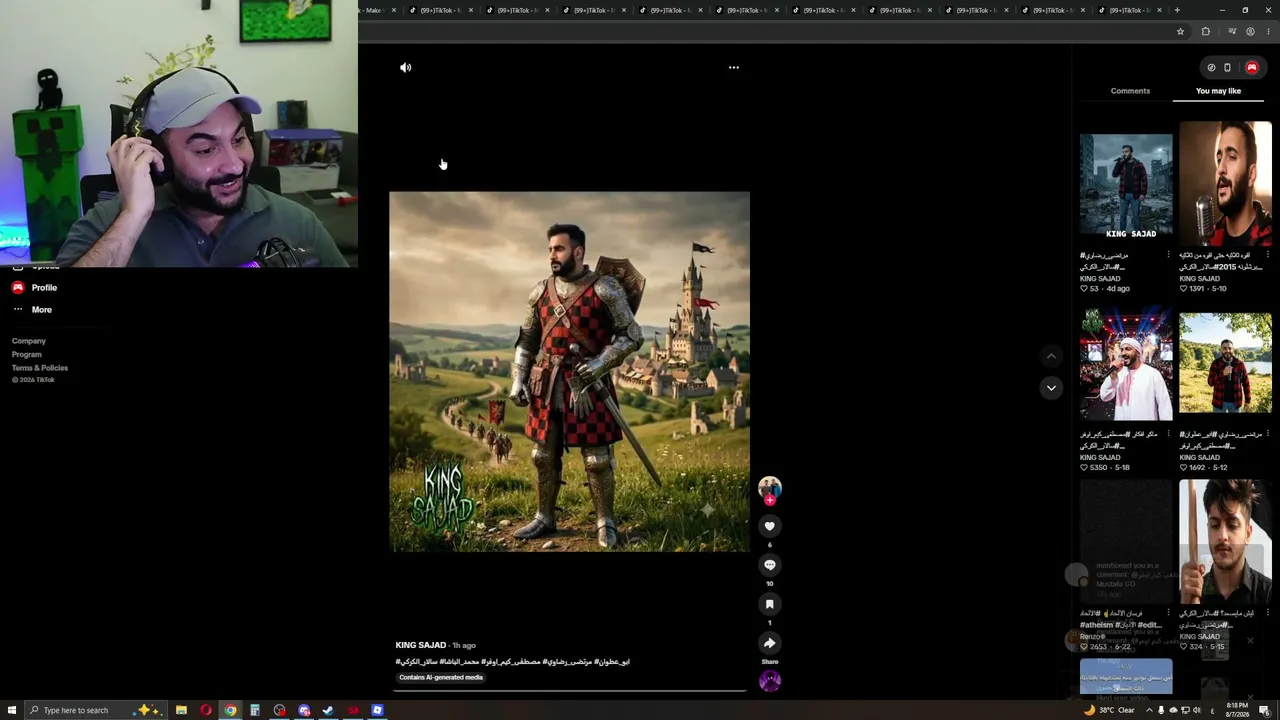Open Chrome media controls icon

click(x=1232, y=32)
